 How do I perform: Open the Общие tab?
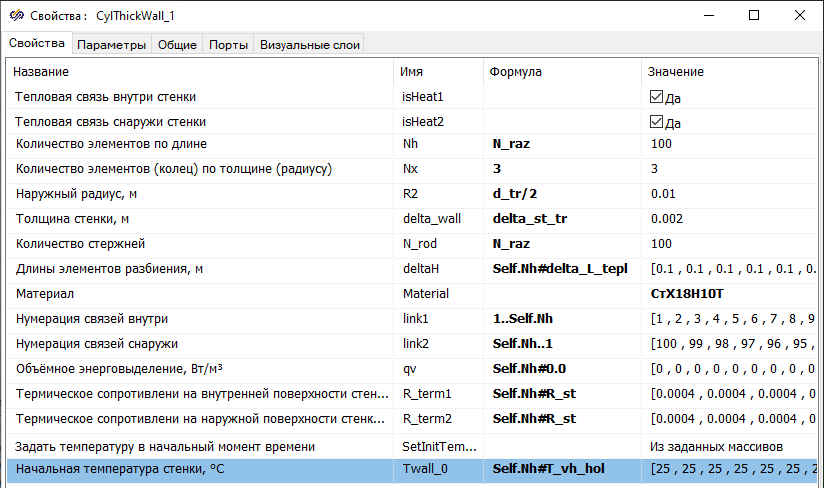click(177, 45)
